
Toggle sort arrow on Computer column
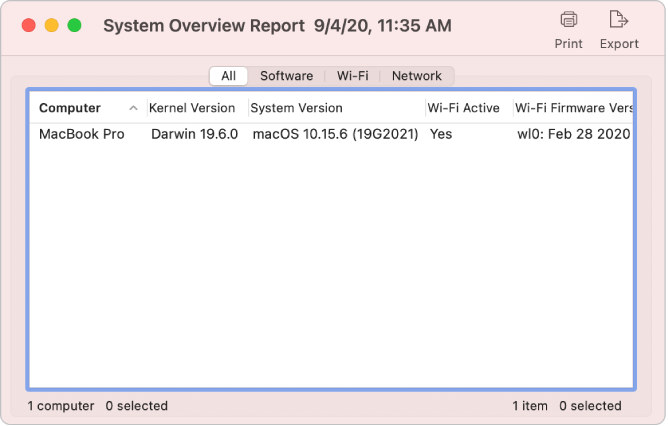[x=134, y=108]
